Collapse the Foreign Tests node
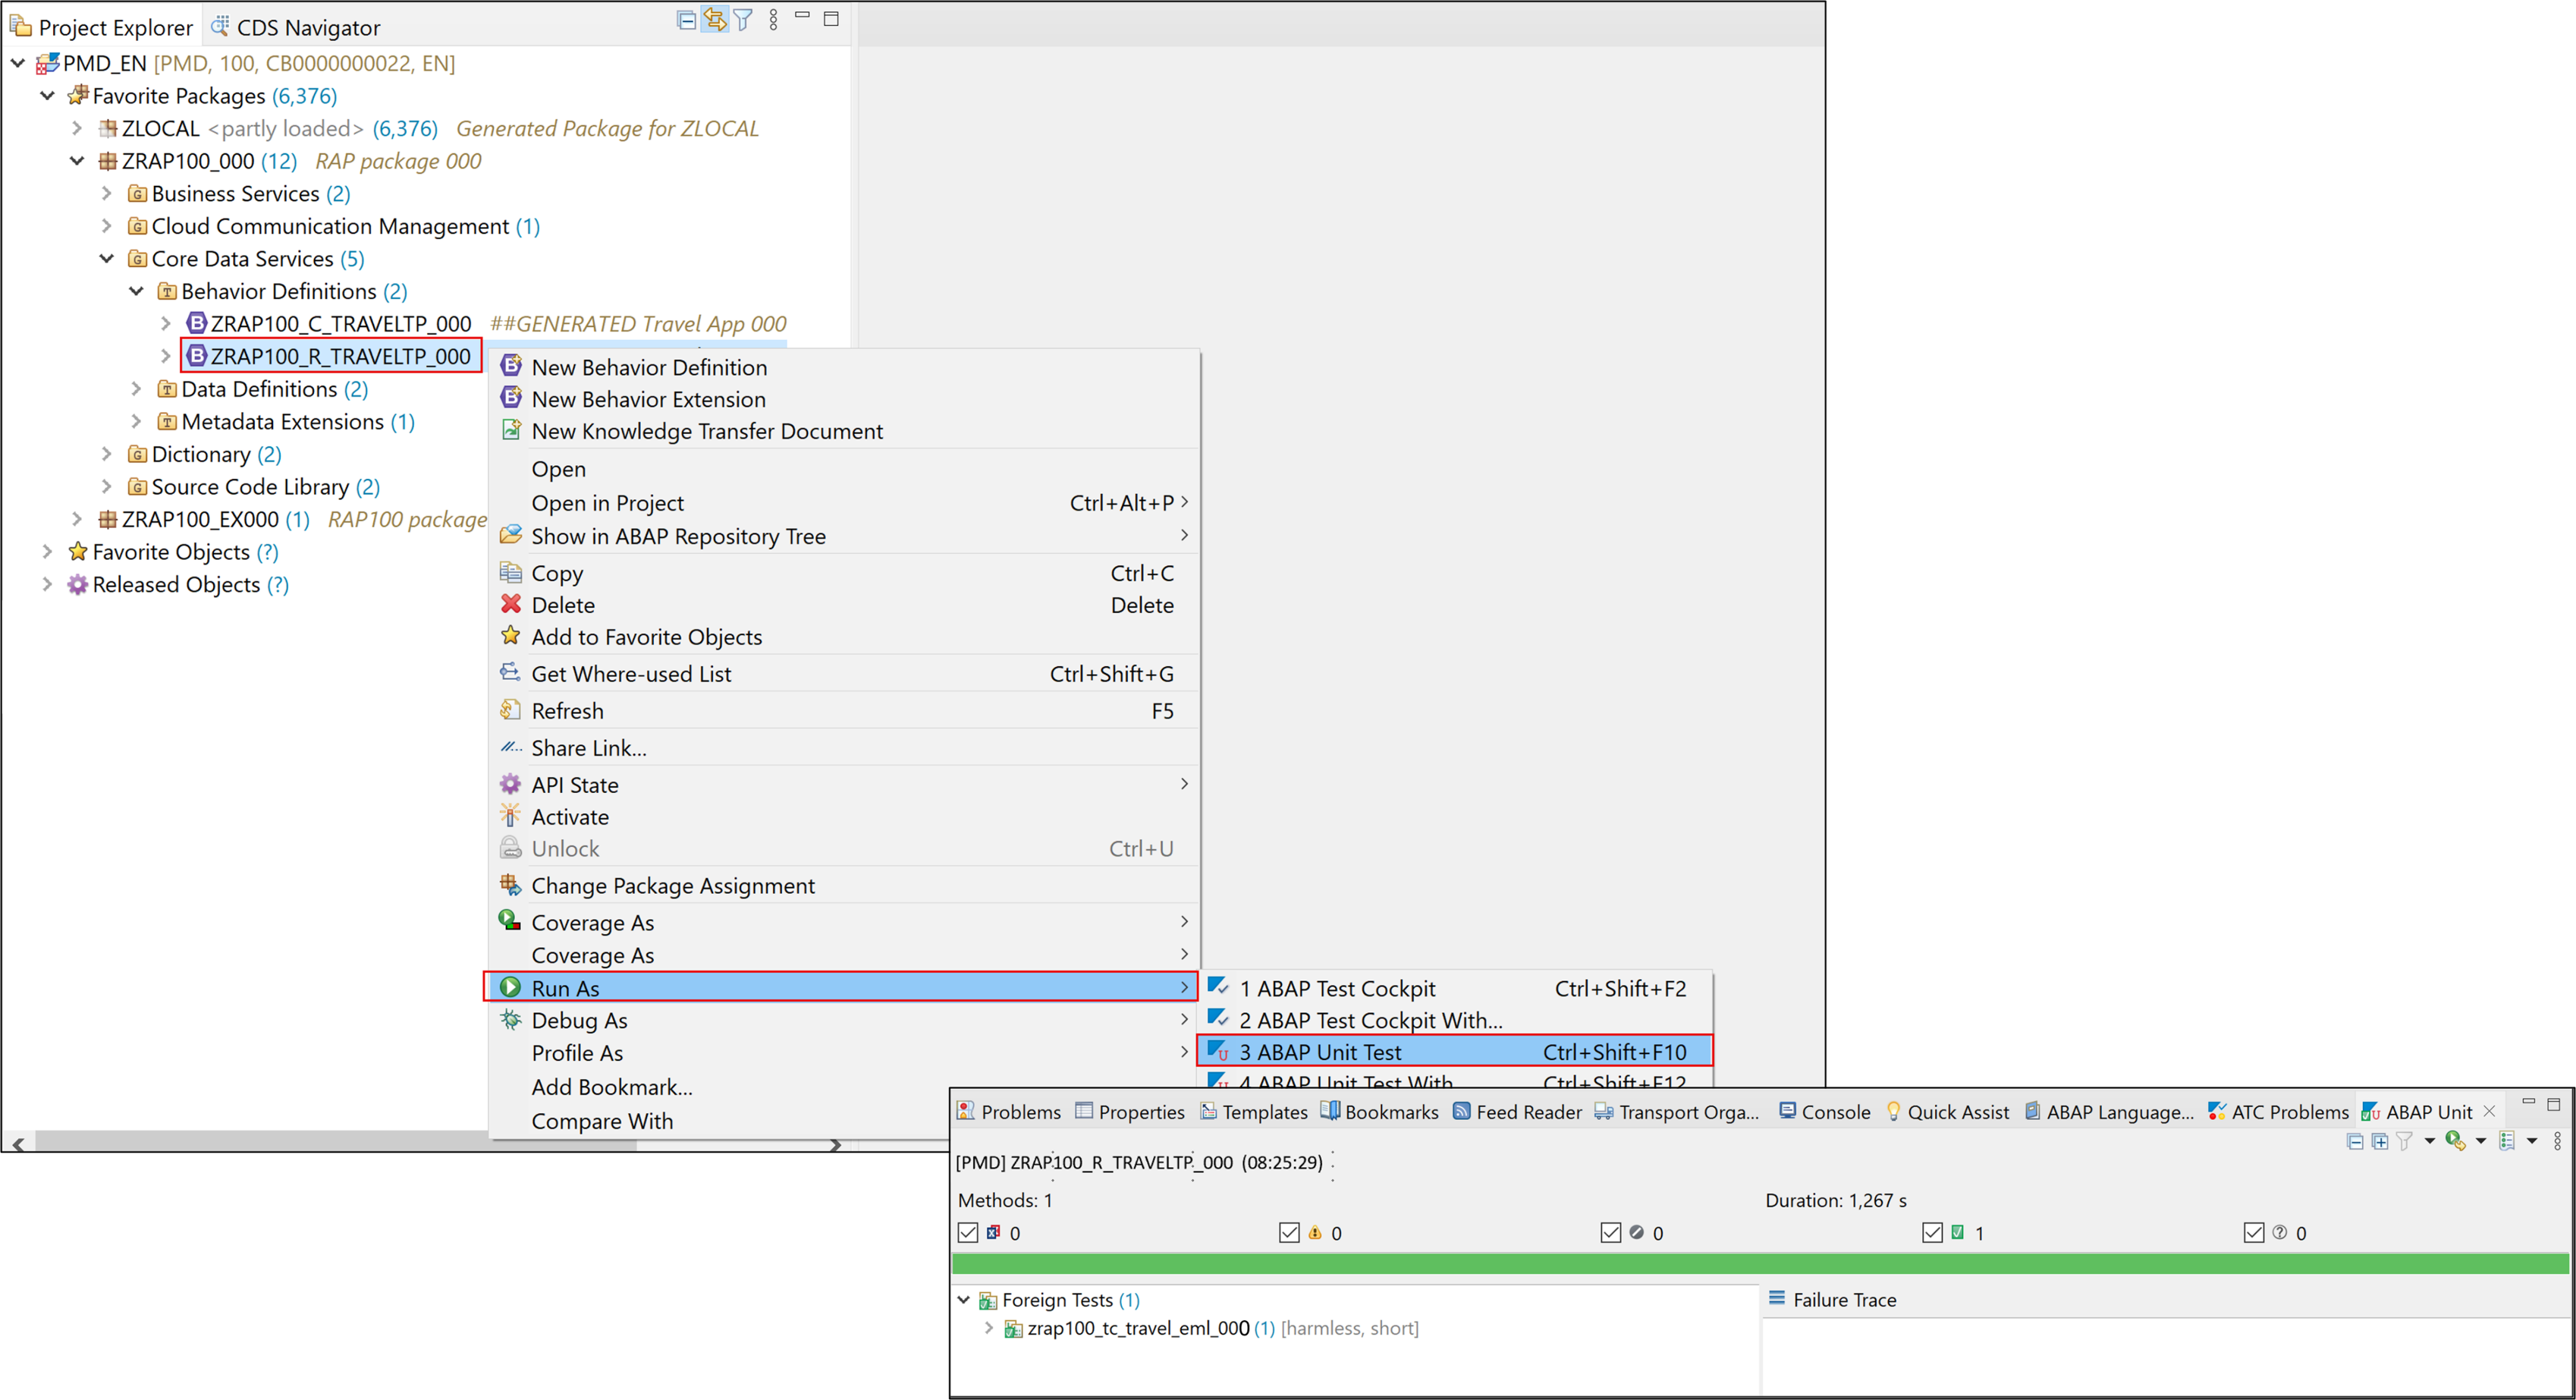Screen dimensions: 2576x1400 [x=964, y=1300]
